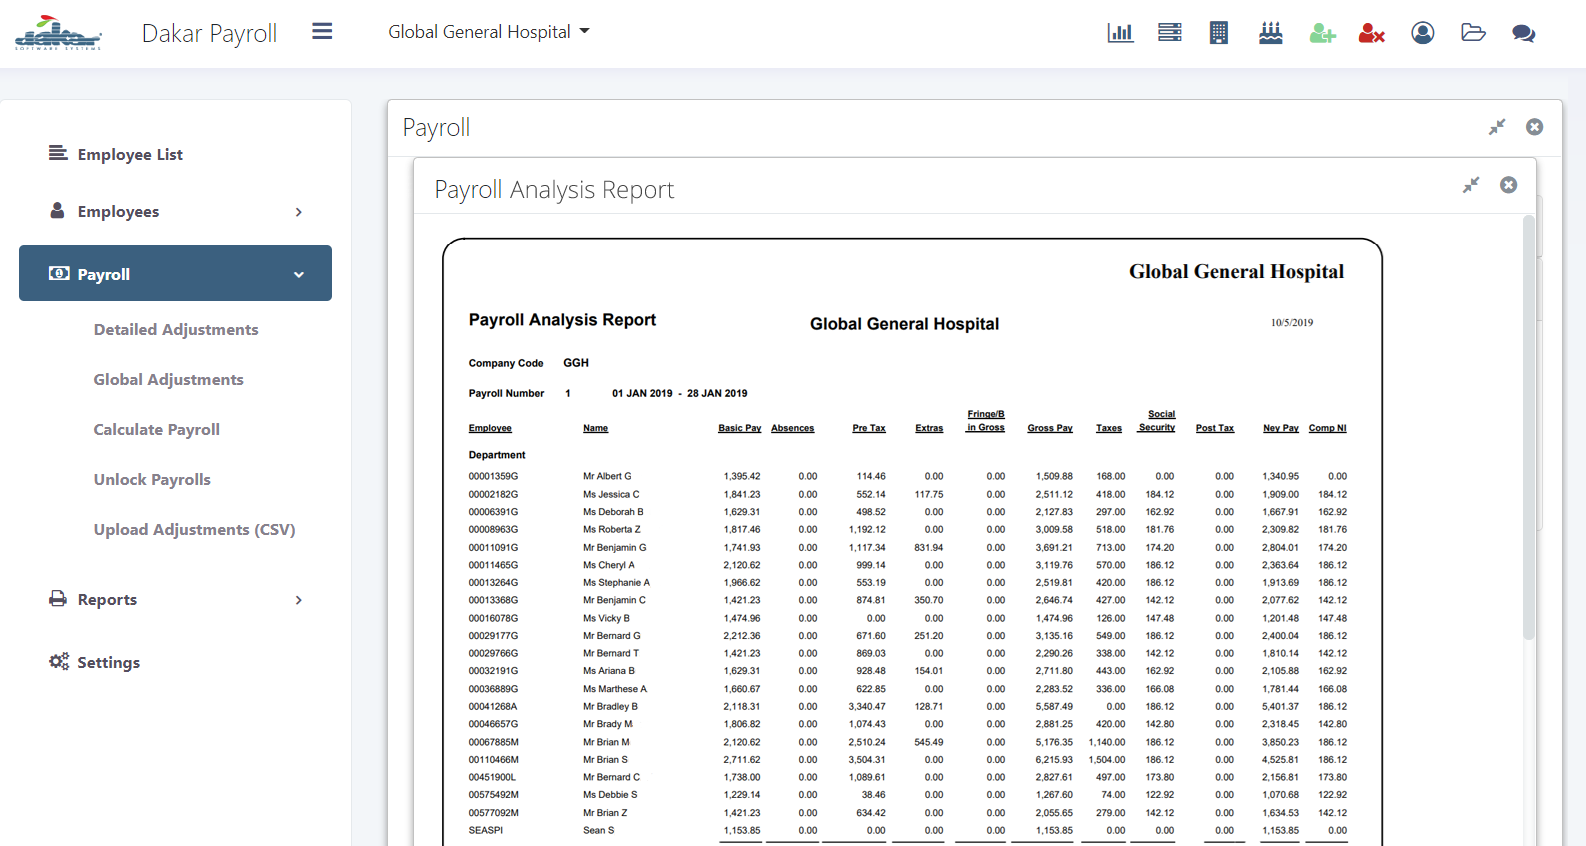Open the employees group icon in header
Image resolution: width=1586 pixels, height=846 pixels.
(x=1271, y=33)
